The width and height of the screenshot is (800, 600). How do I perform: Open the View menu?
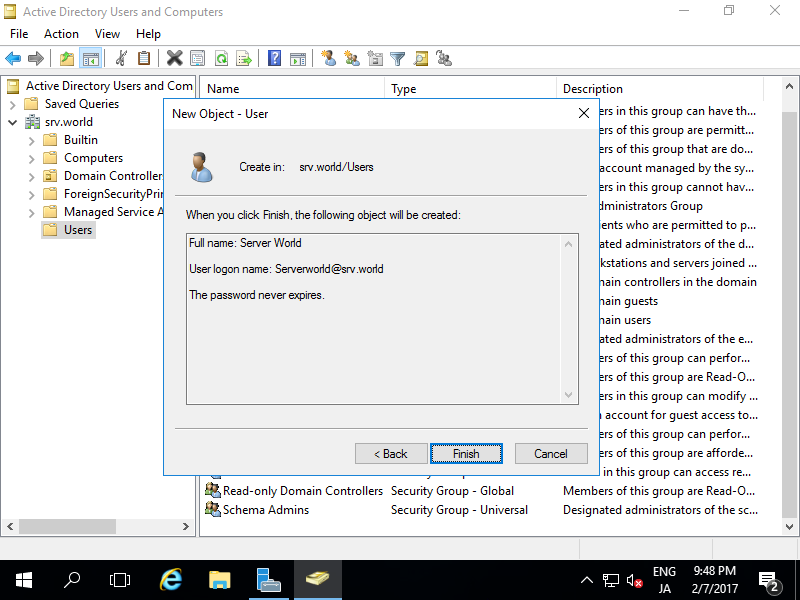(107, 34)
